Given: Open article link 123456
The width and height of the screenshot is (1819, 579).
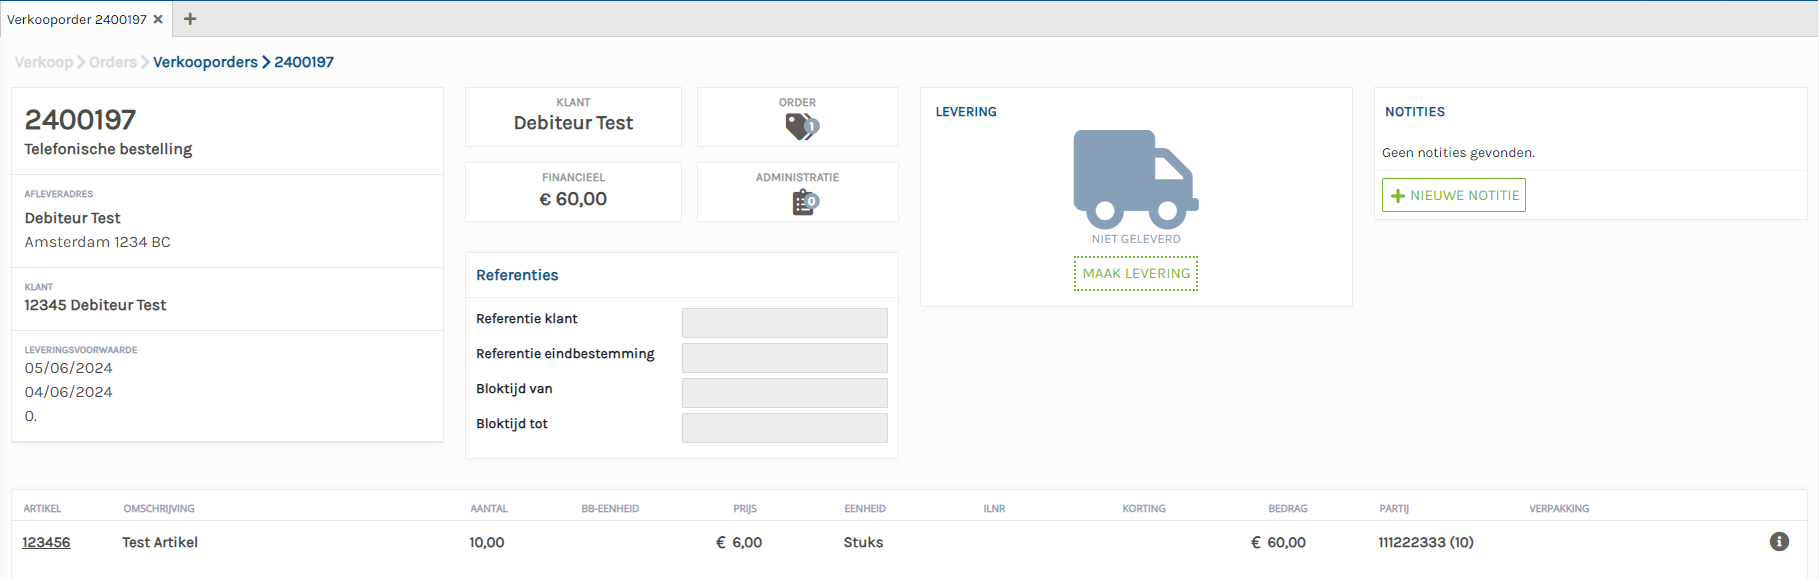Looking at the screenshot, I should click(x=46, y=542).
